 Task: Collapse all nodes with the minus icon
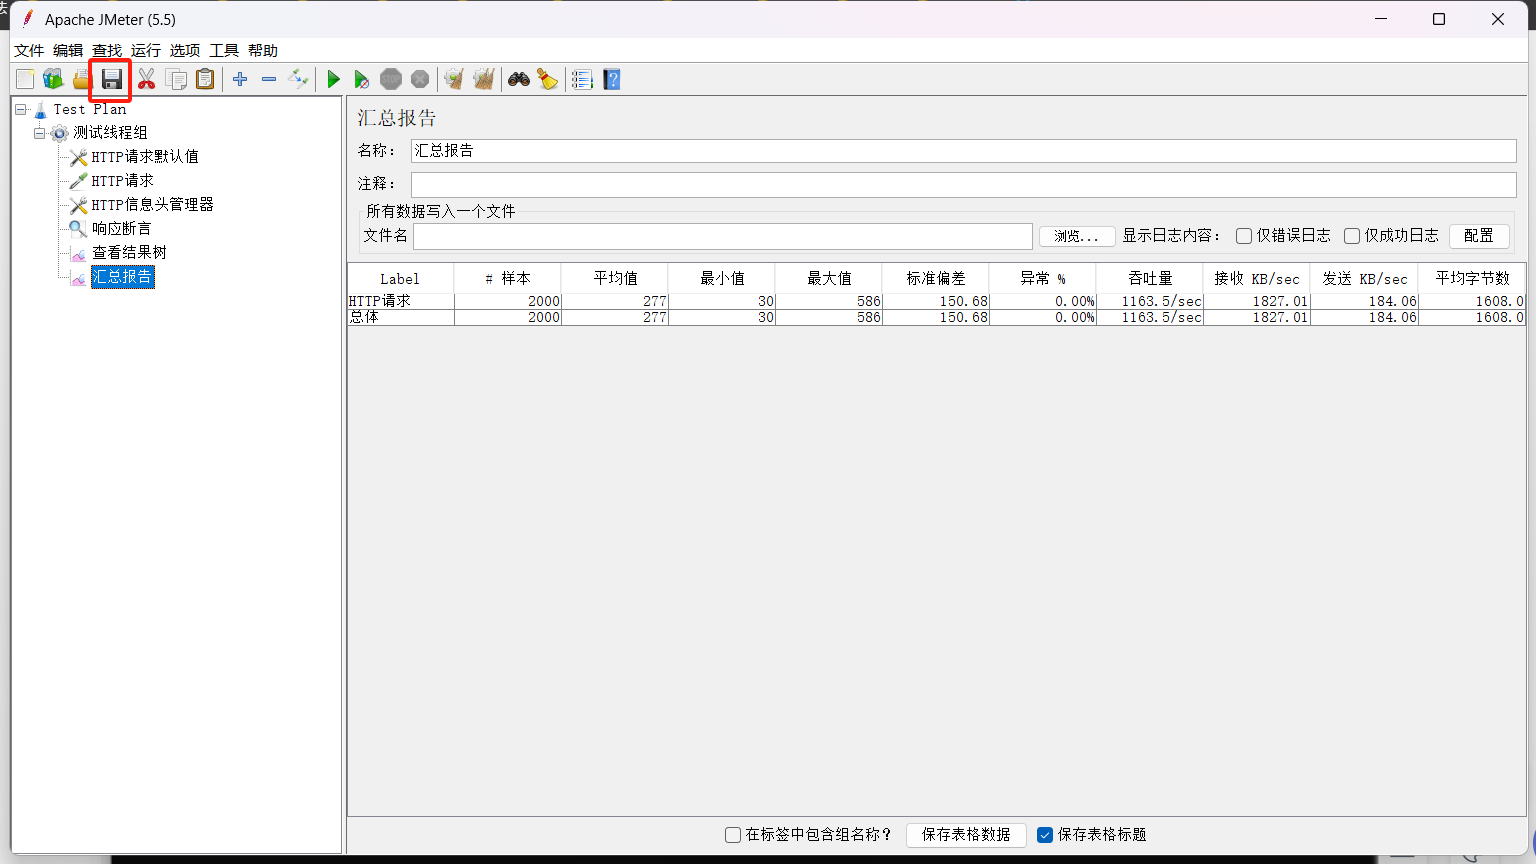click(269, 79)
